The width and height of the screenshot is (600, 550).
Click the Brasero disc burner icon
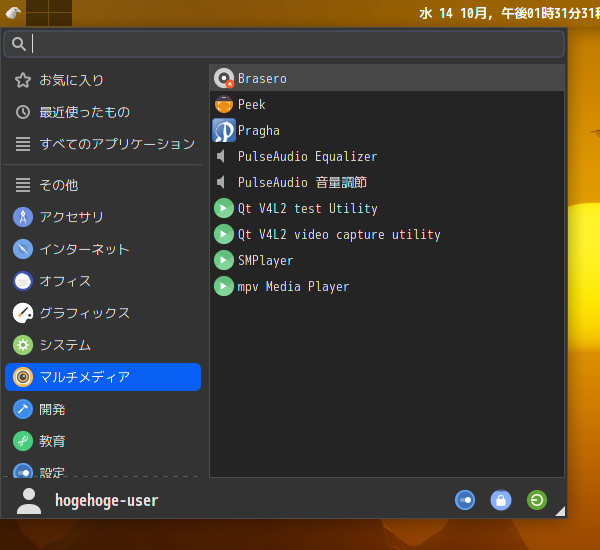224,78
